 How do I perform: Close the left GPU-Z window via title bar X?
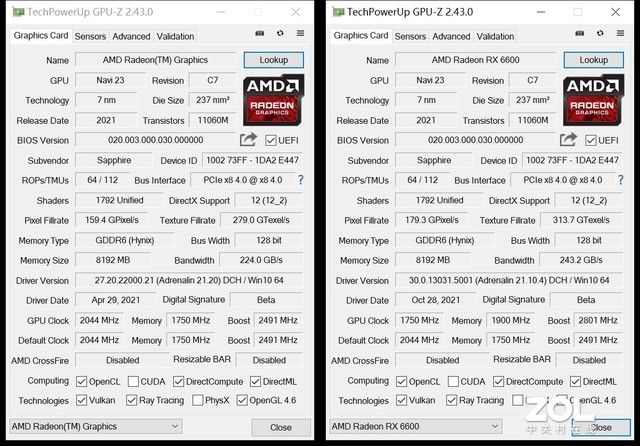[x=296, y=12]
